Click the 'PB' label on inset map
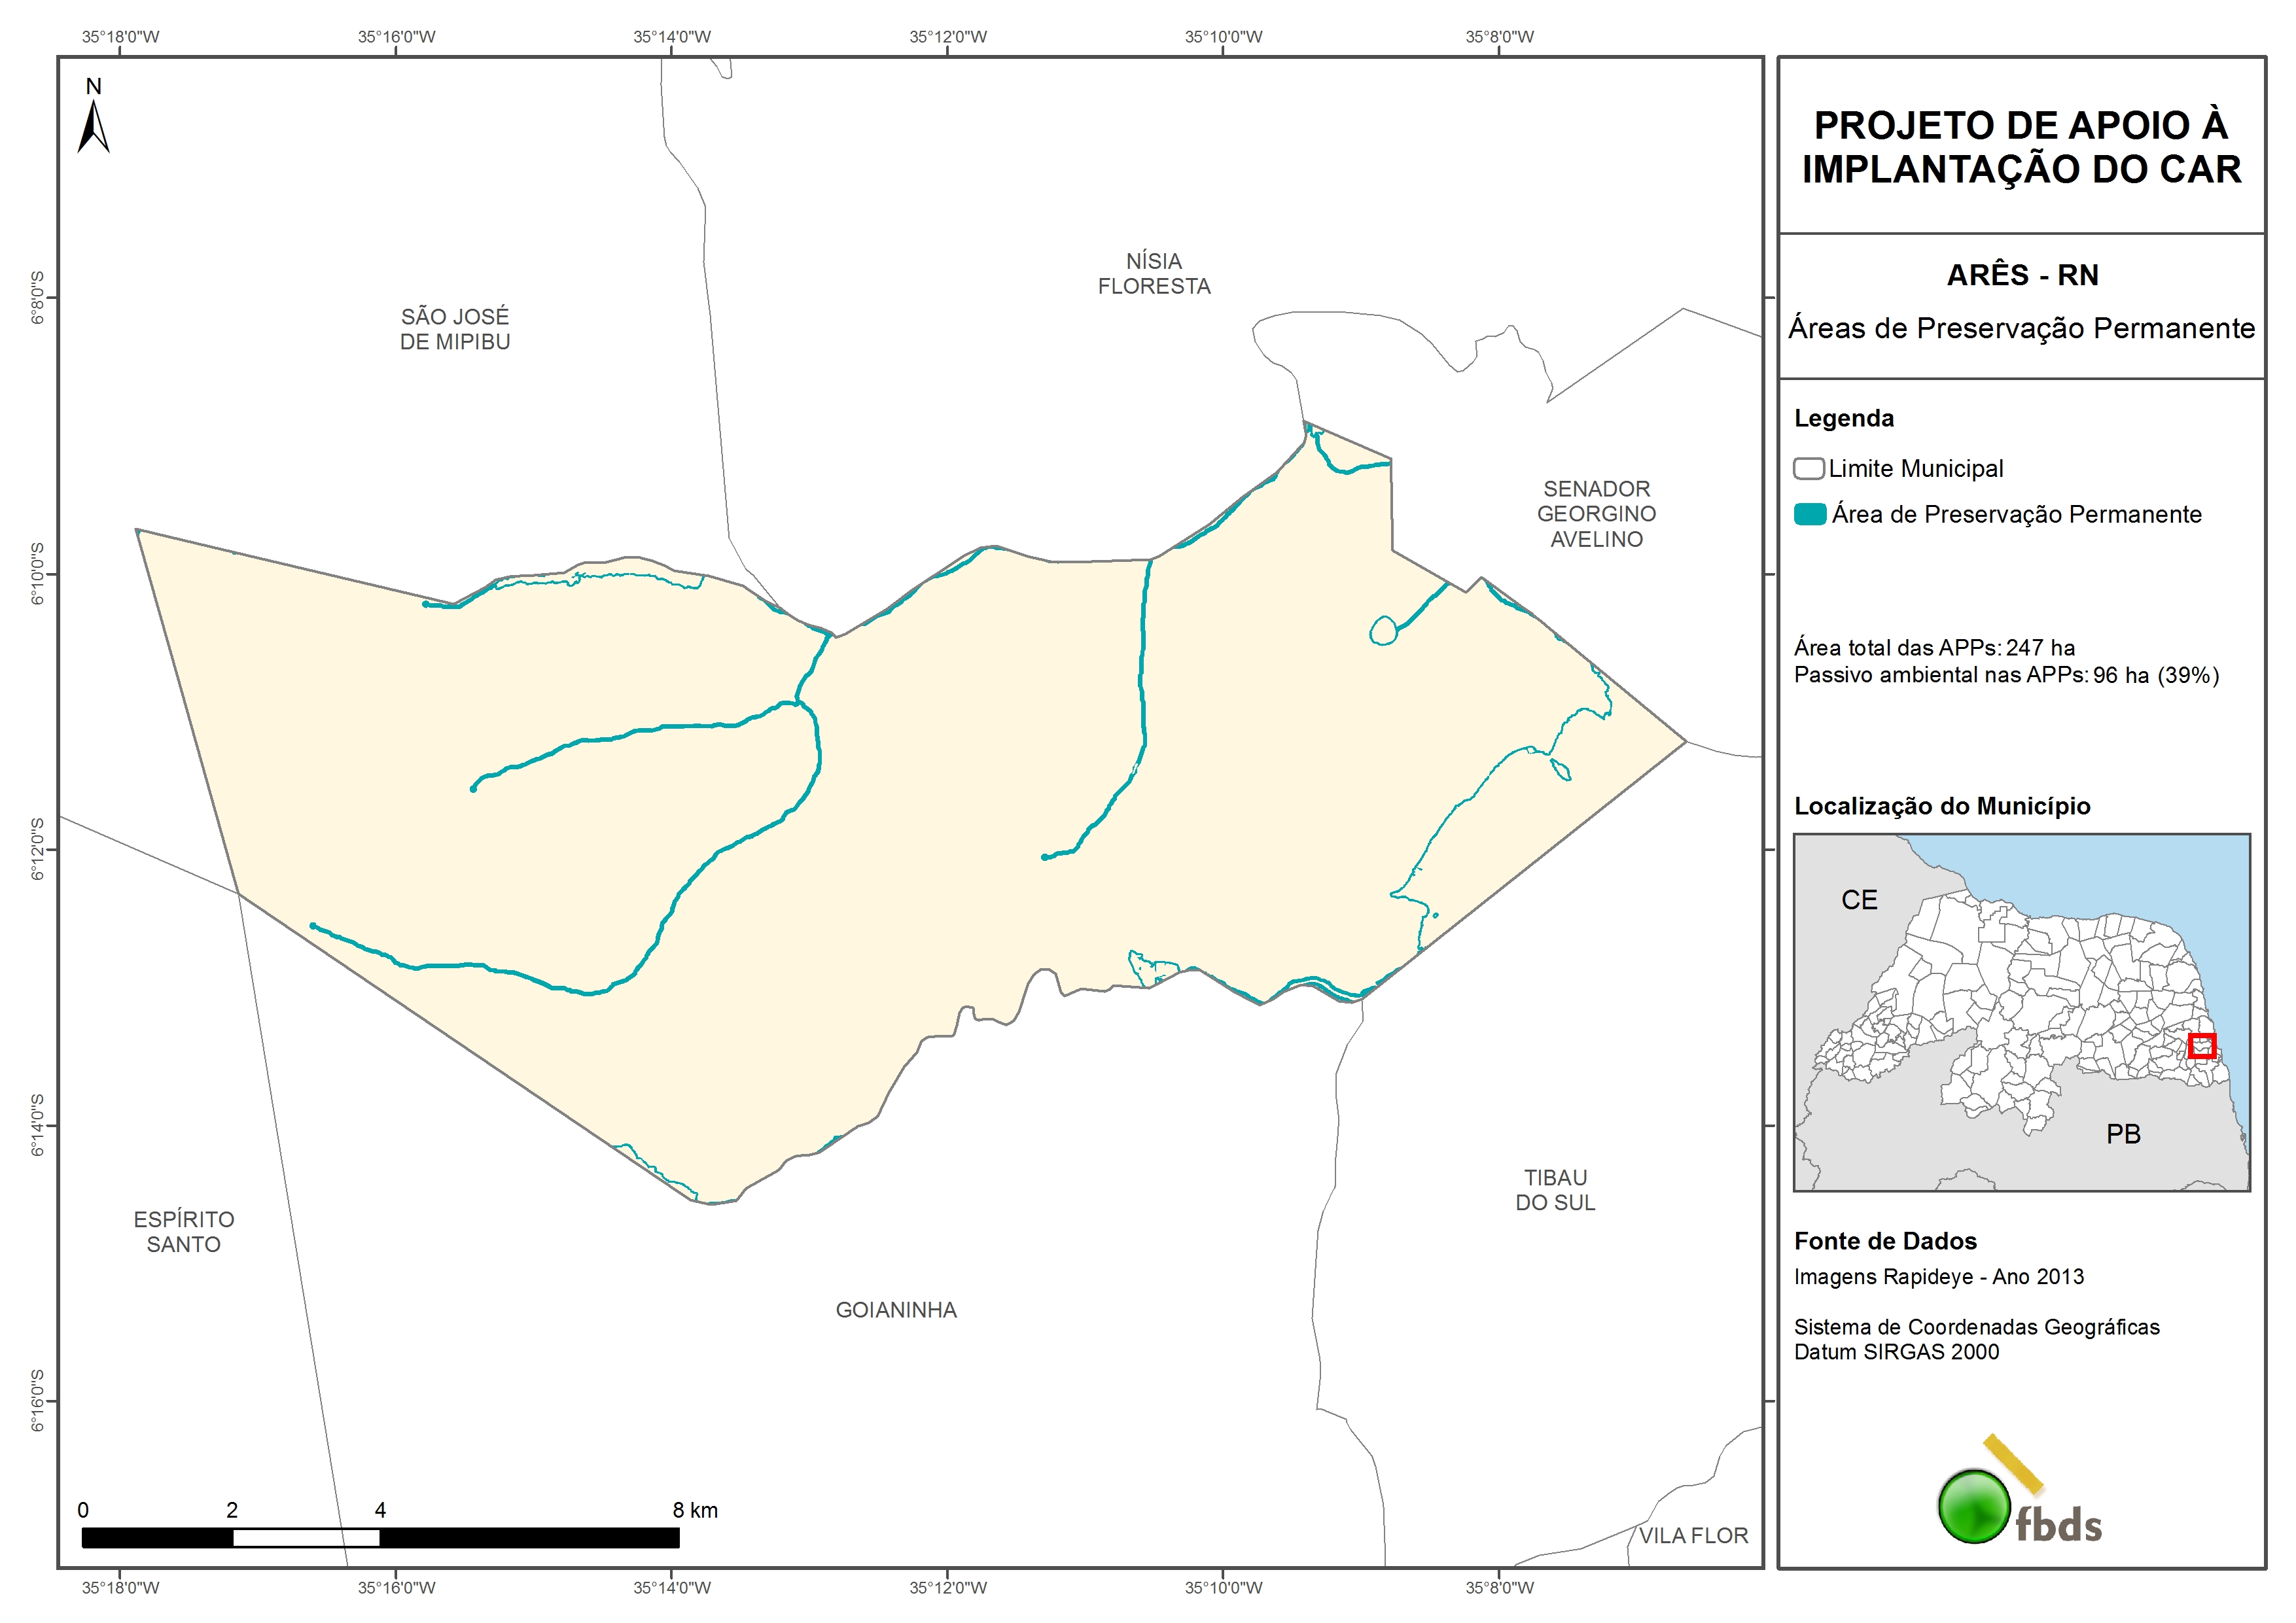 click(2123, 1134)
